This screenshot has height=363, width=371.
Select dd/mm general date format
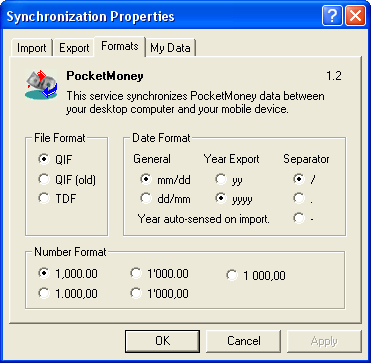[165, 199]
